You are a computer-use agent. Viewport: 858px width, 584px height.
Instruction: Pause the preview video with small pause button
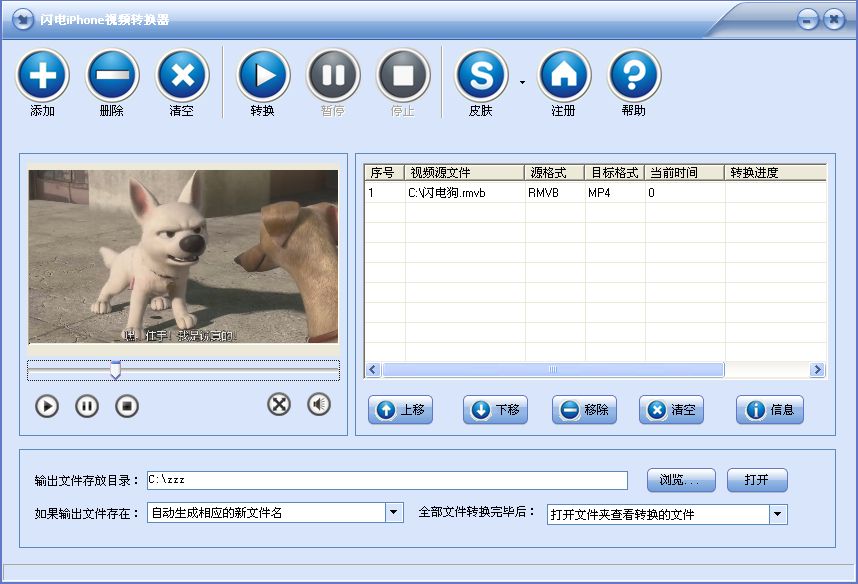[x=87, y=406]
